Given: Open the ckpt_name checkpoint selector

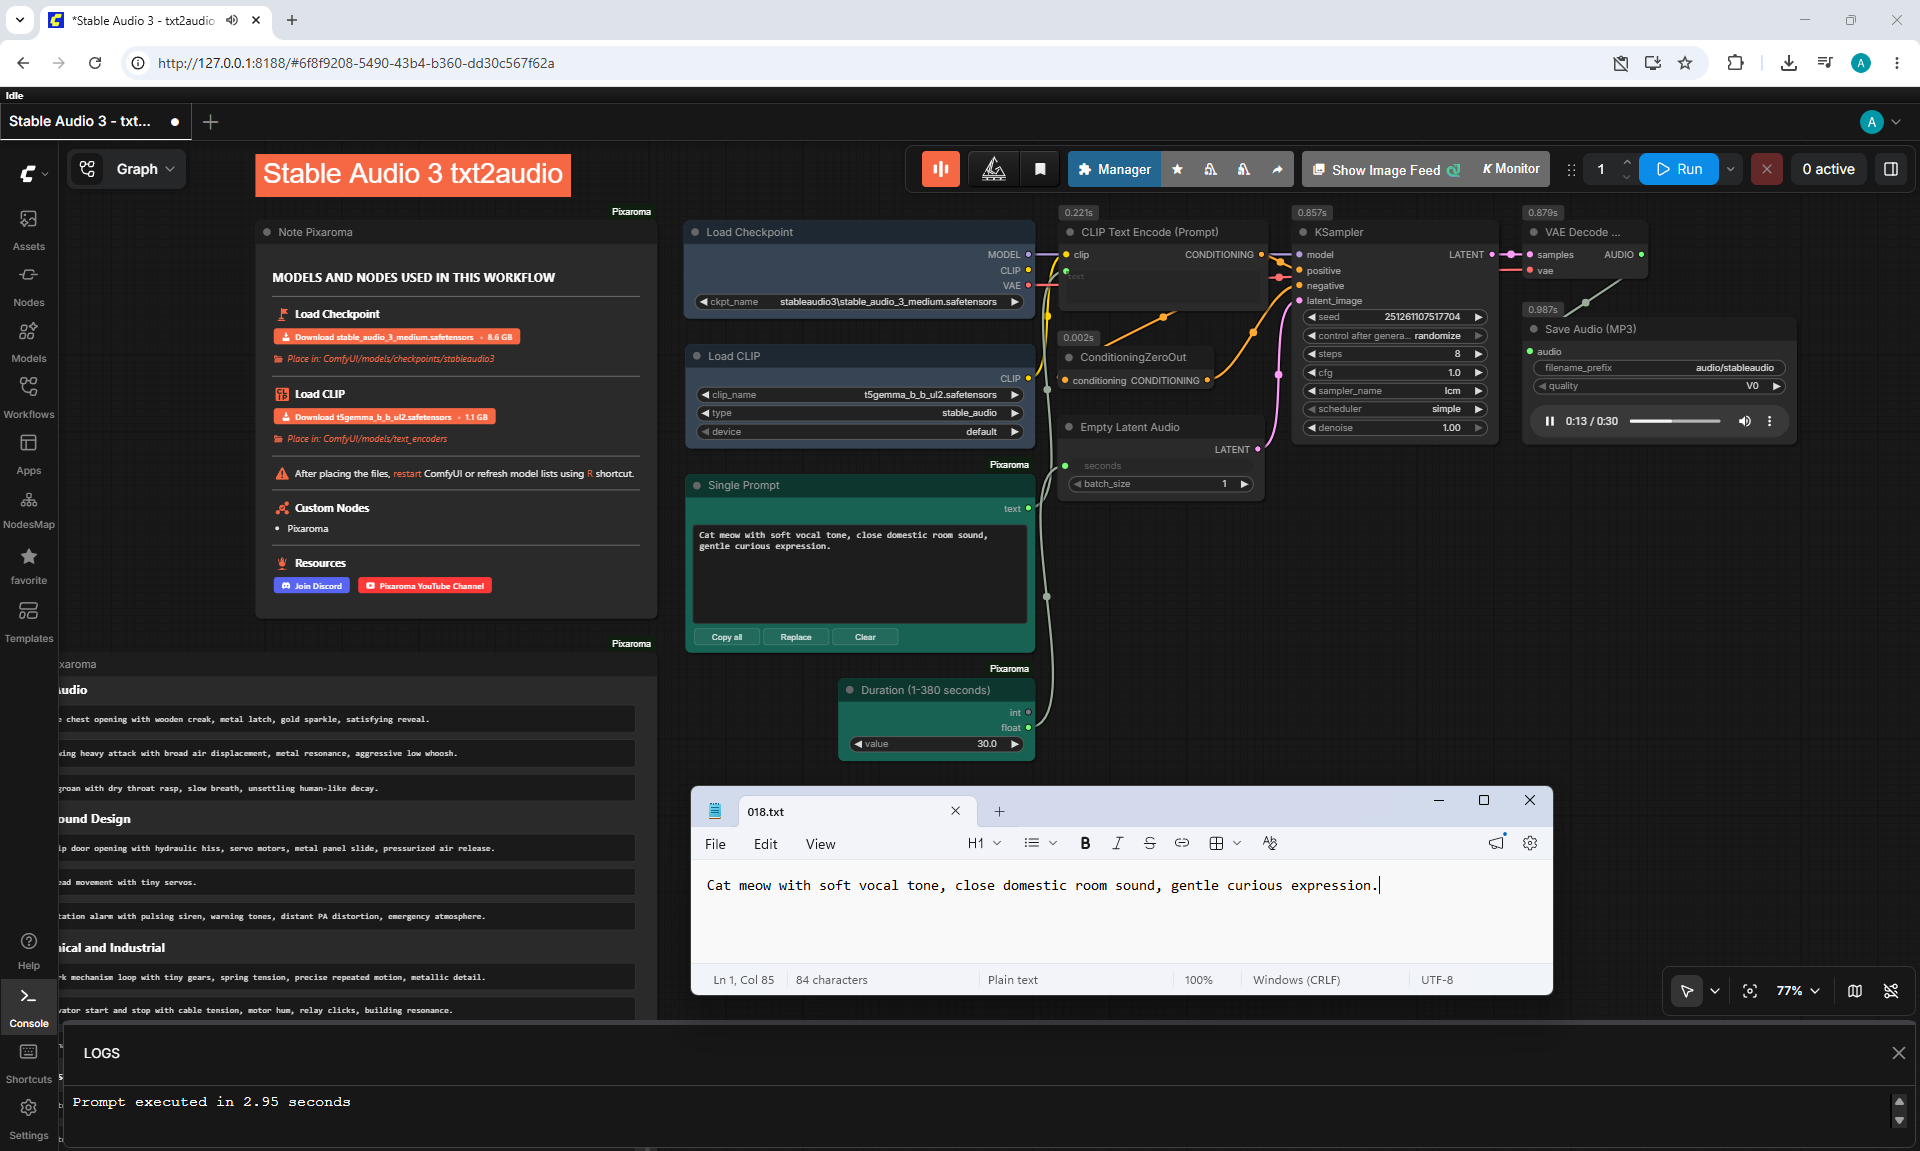Looking at the screenshot, I should (x=859, y=302).
